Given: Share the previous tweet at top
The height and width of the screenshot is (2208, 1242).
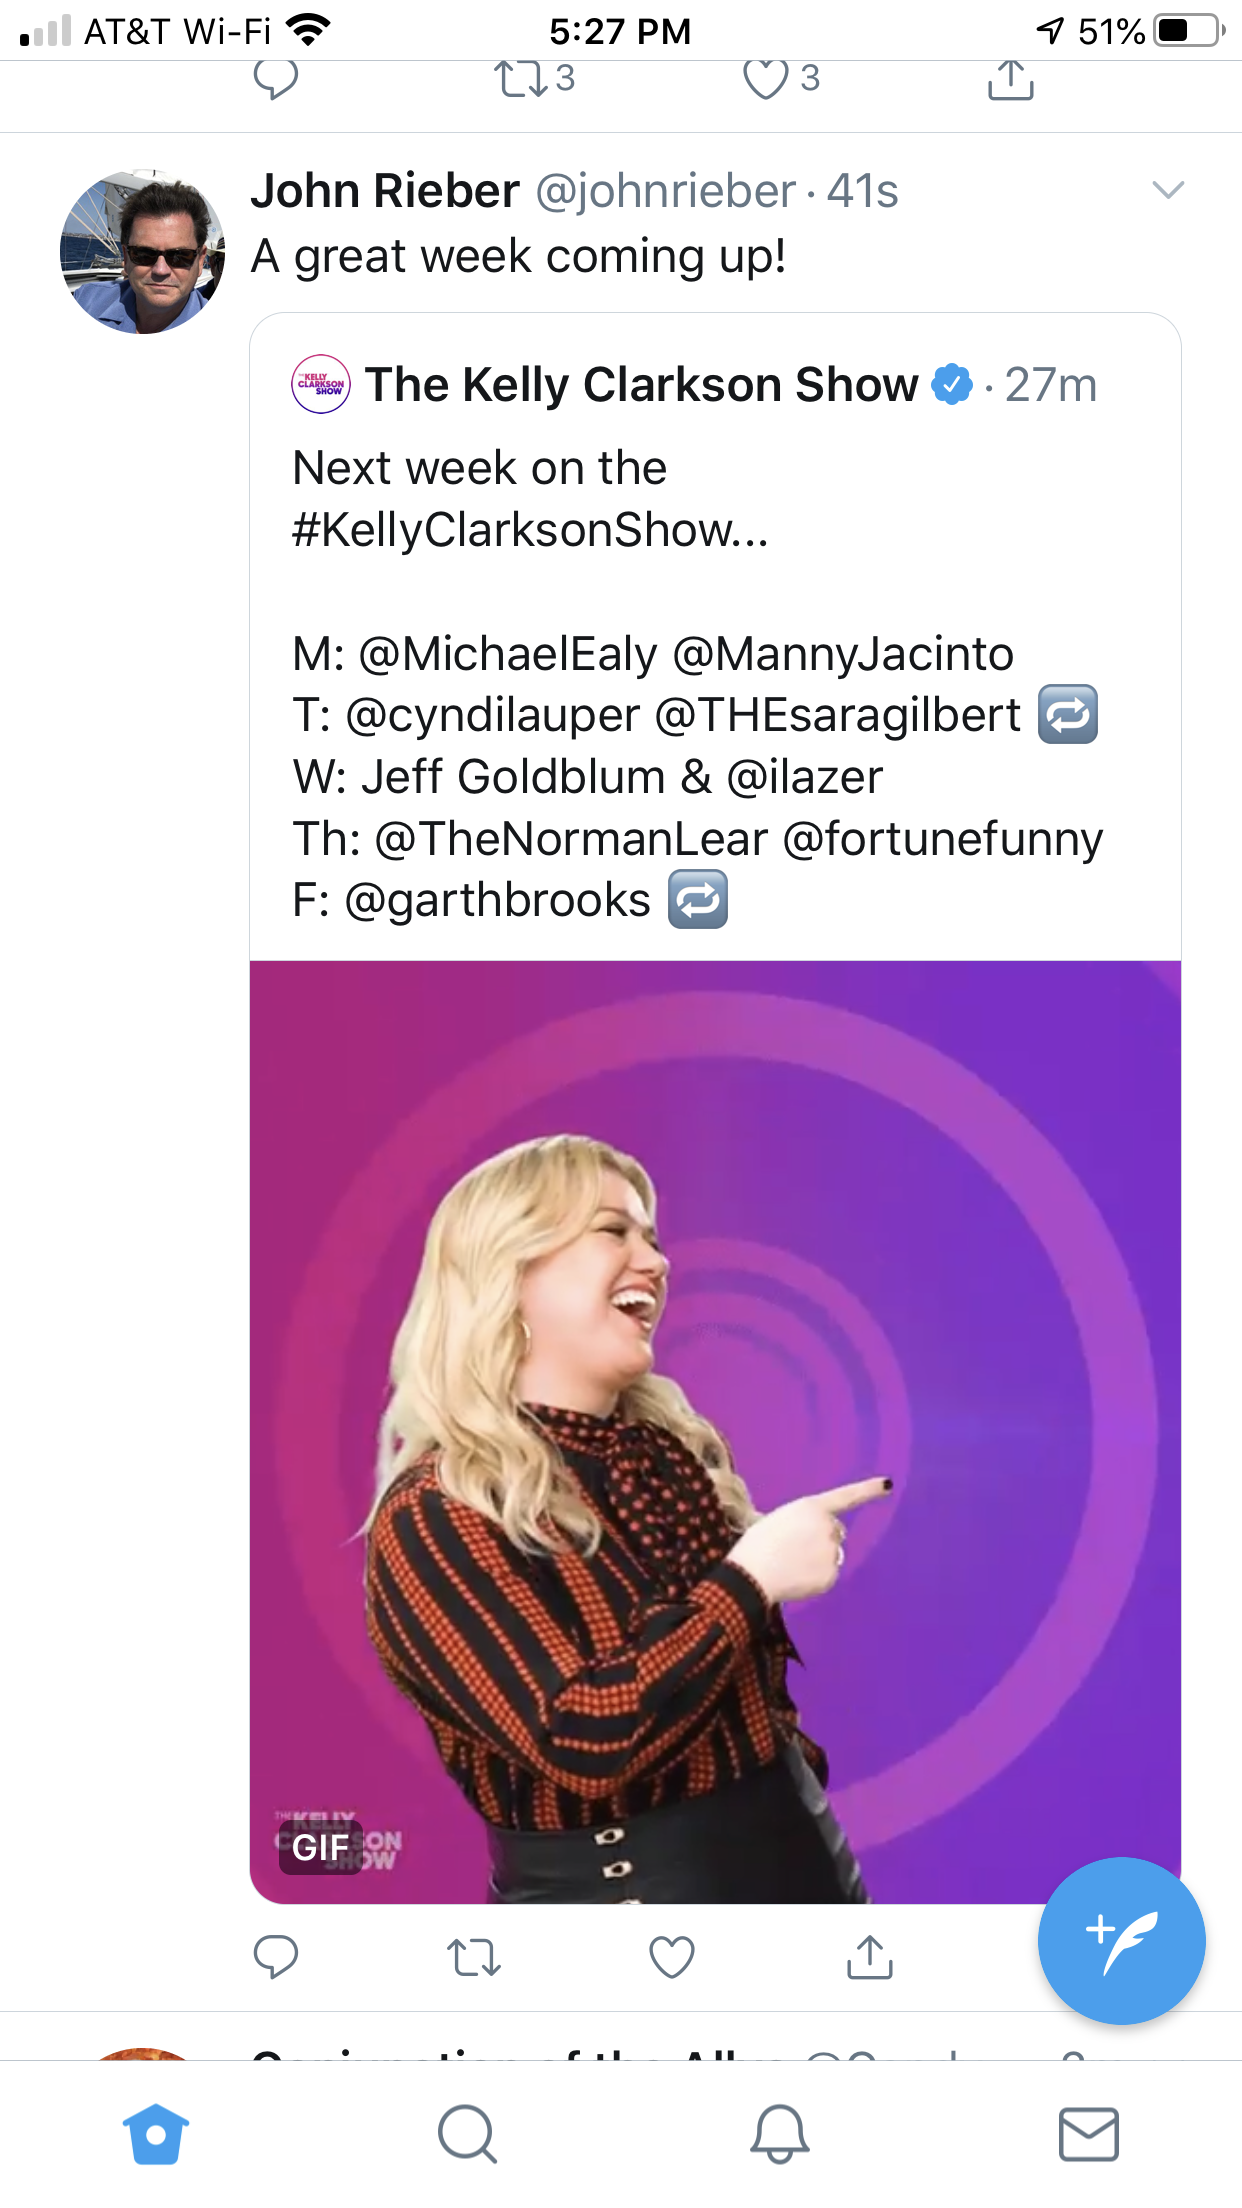Looking at the screenshot, I should pyautogui.click(x=1010, y=80).
